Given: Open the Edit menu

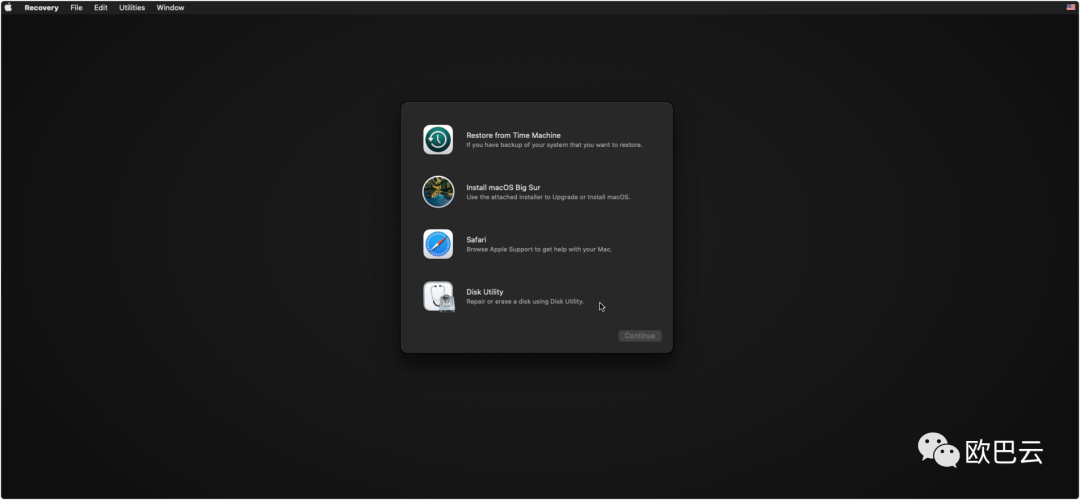Looking at the screenshot, I should 101,8.
